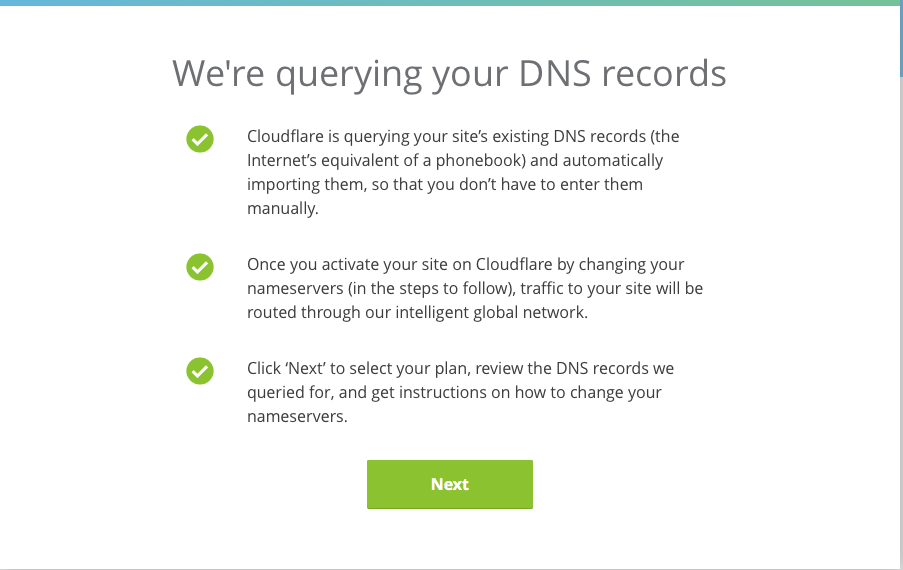
Task: Click the green checkmark beside the nameserver activation paragraph
Action: [x=200, y=267]
